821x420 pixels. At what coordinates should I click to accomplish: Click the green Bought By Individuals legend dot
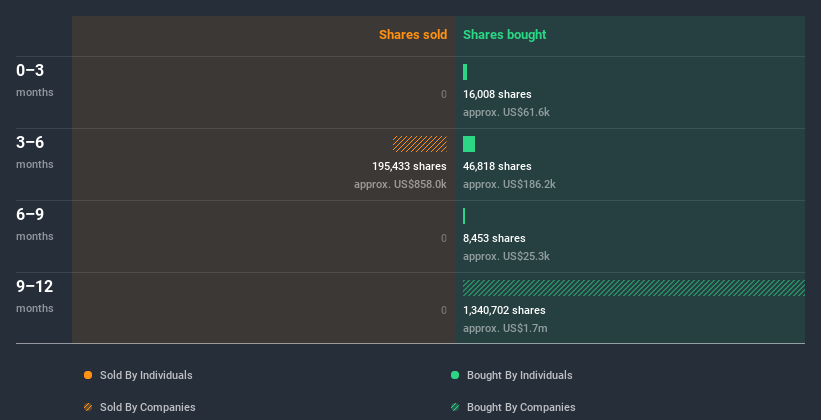[455, 375]
